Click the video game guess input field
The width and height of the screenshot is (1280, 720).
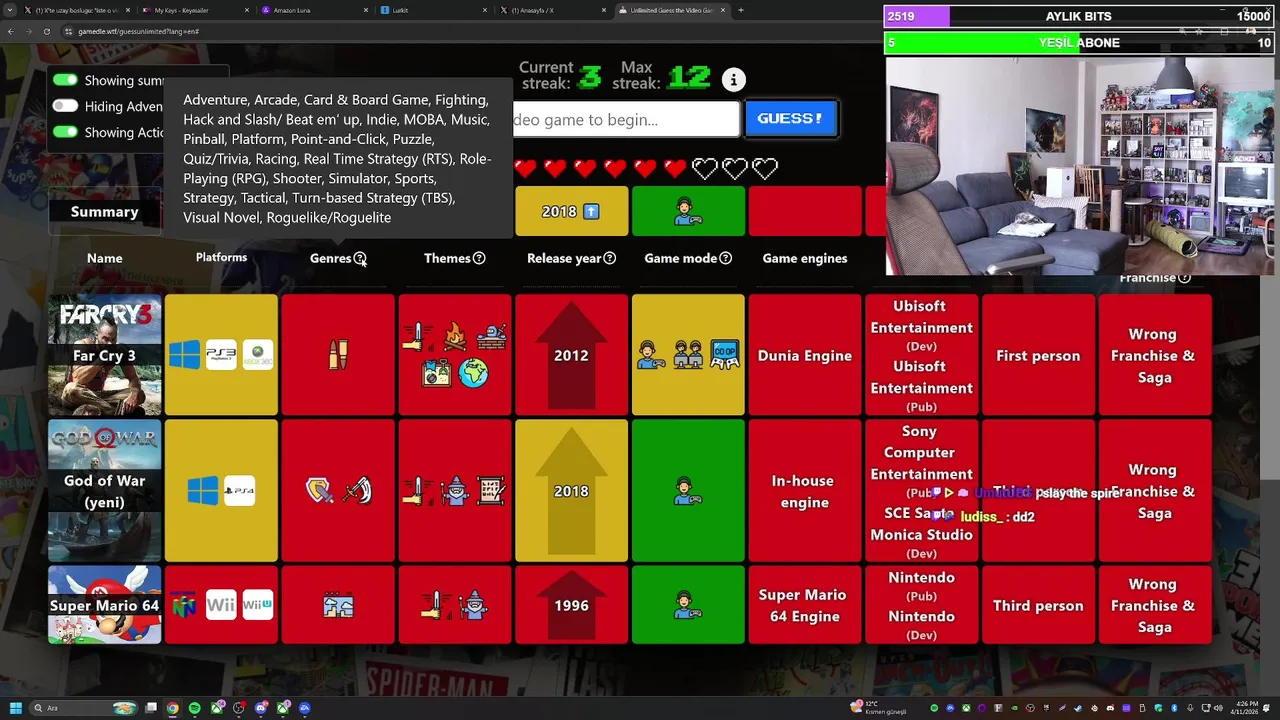coord(626,119)
